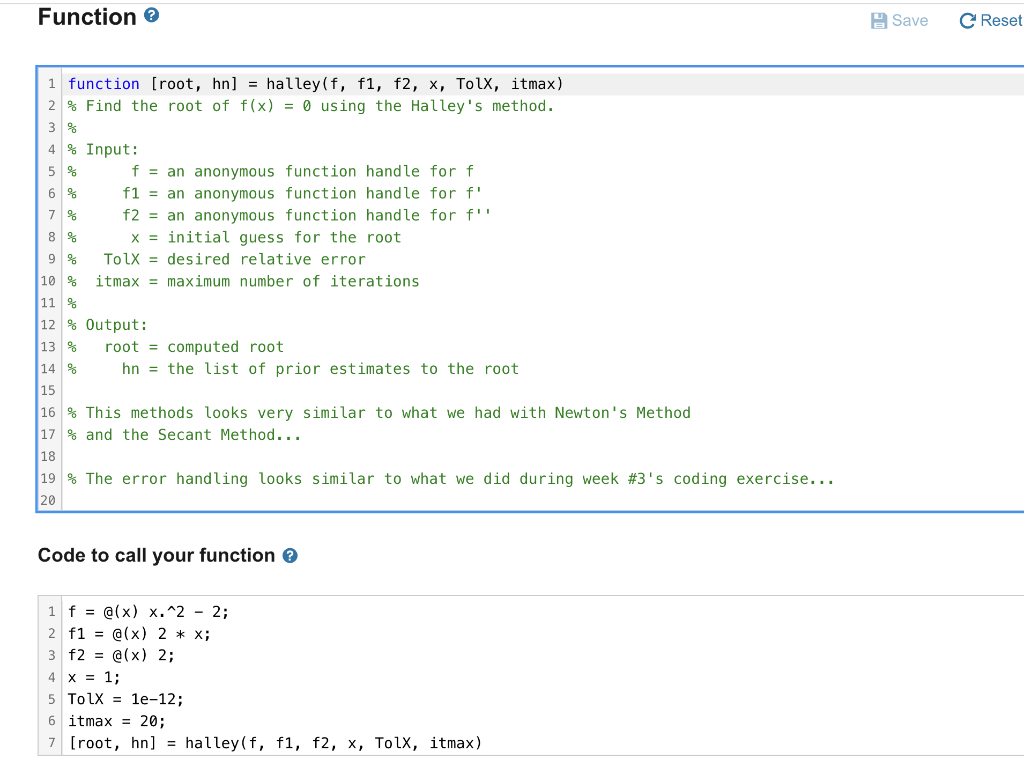Select line number 7 in the call code editor
Image resolution: width=1024 pixels, height=781 pixels.
[x=51, y=742]
